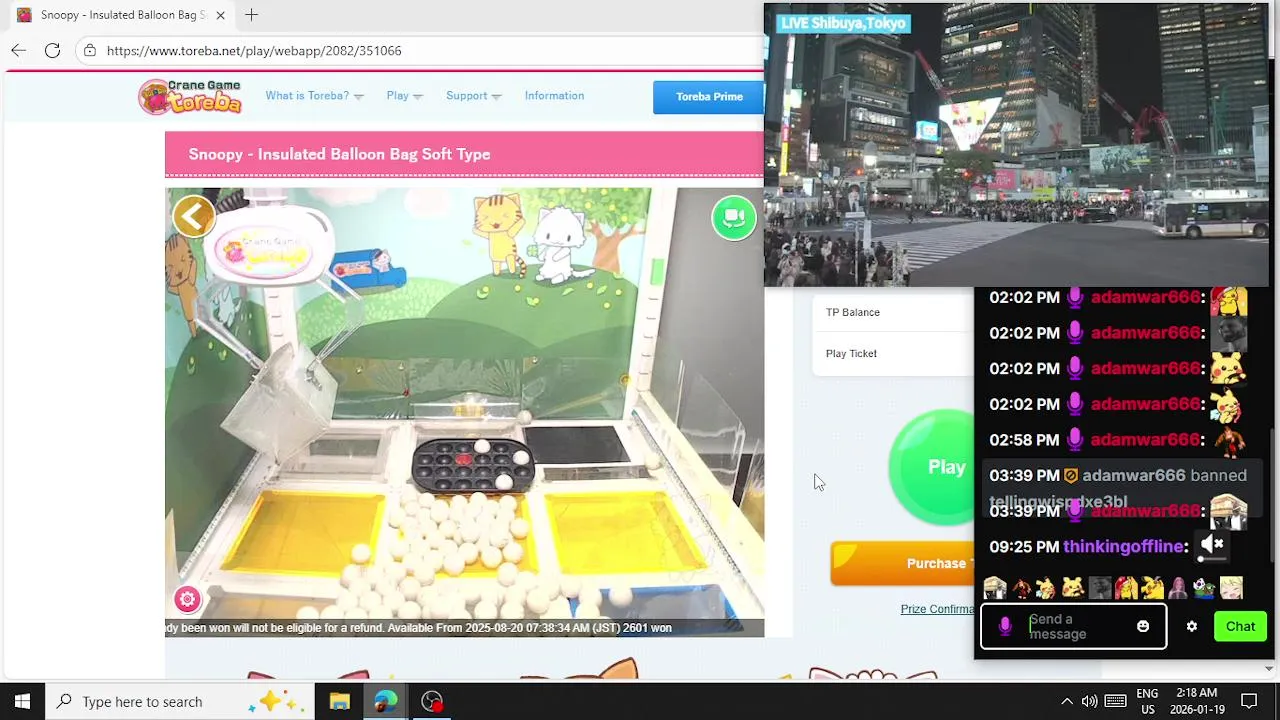Pick gray face emote from emote row
Screen dimensions: 1280x720
(1100, 588)
